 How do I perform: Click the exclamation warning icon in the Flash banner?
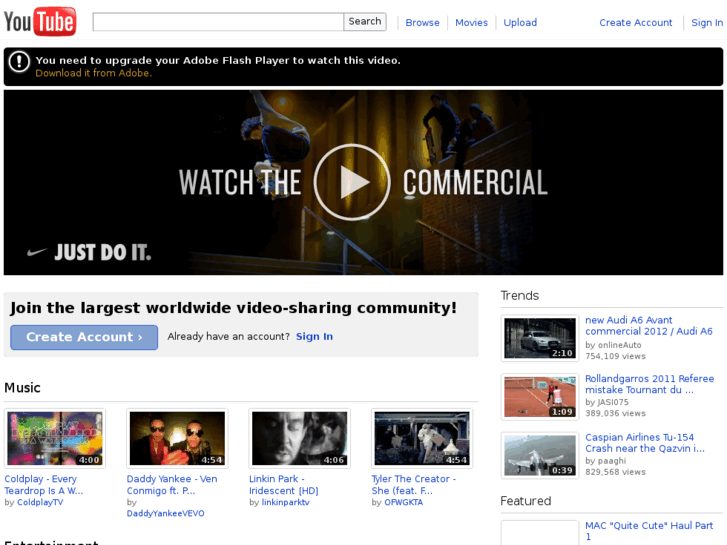click(19, 62)
